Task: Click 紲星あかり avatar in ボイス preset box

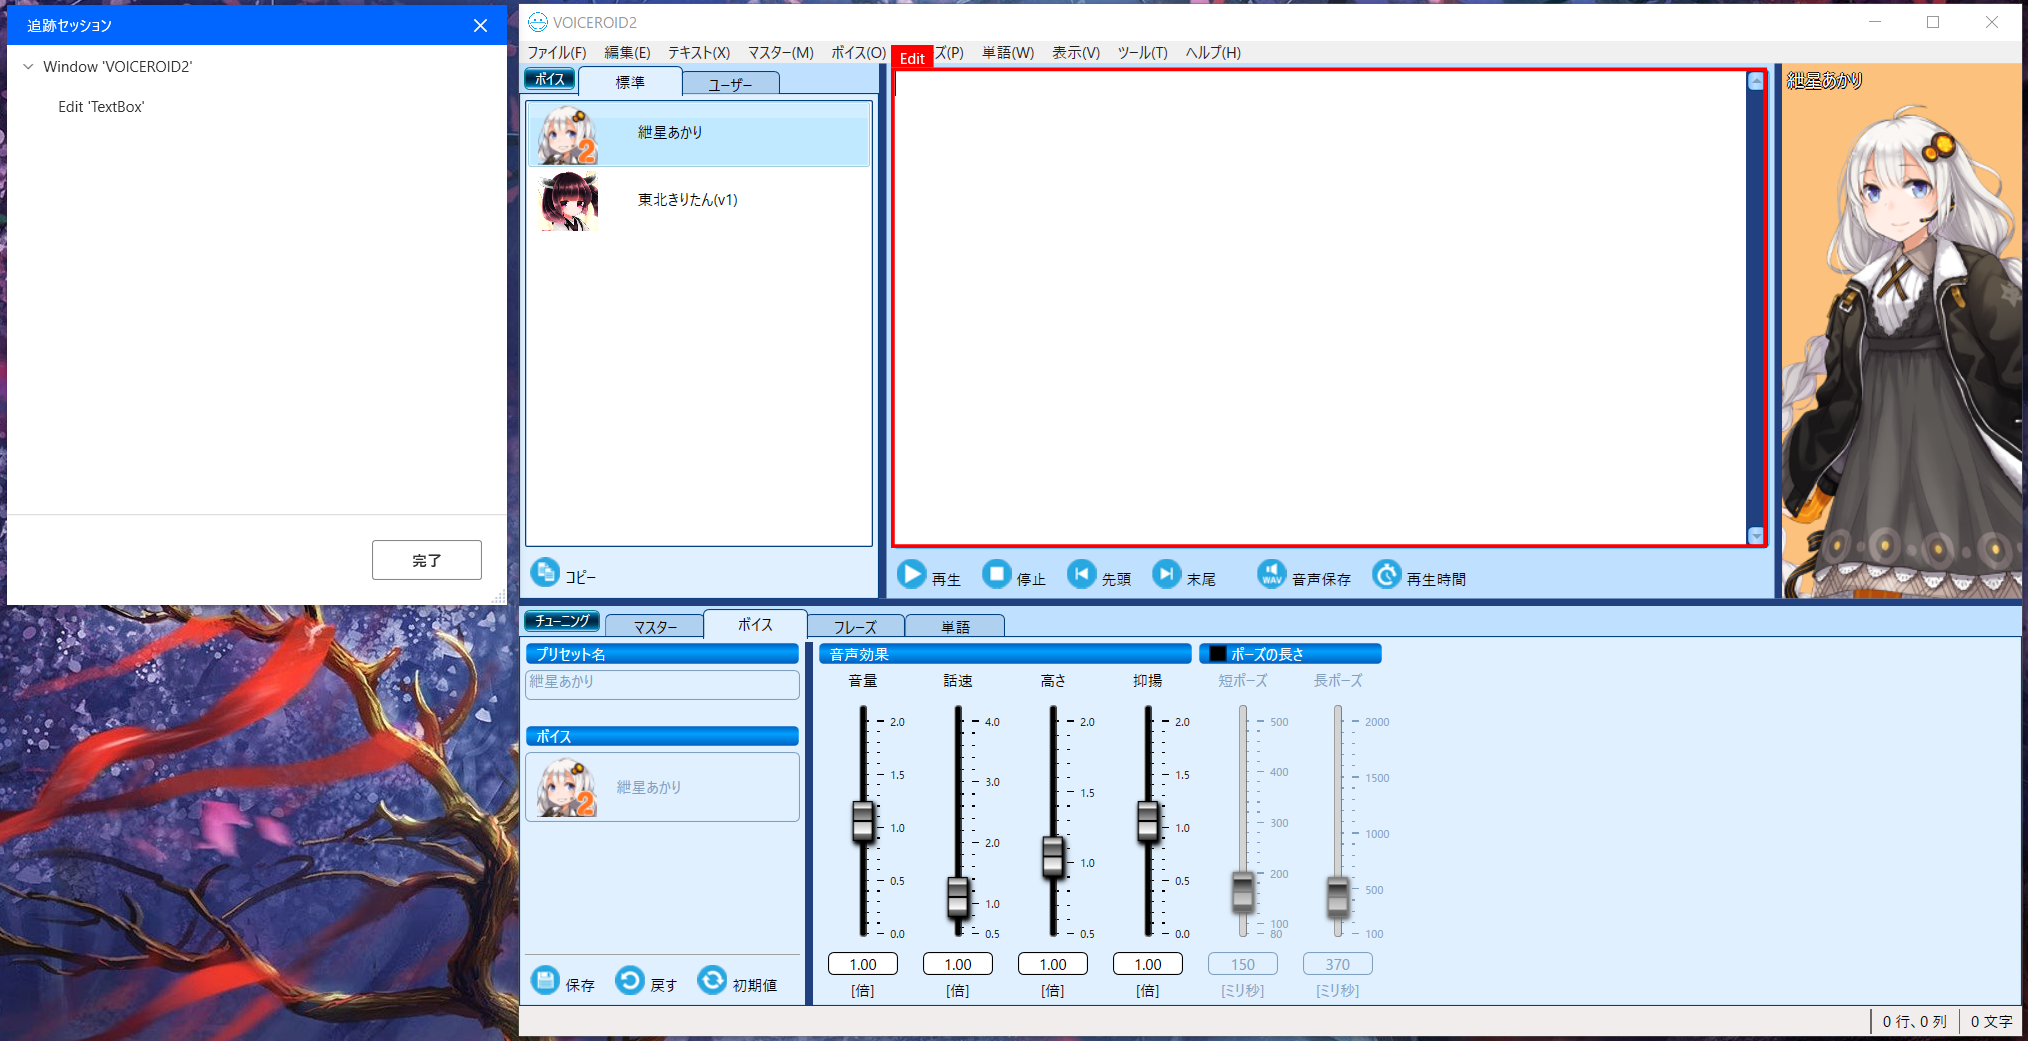Action: (566, 788)
